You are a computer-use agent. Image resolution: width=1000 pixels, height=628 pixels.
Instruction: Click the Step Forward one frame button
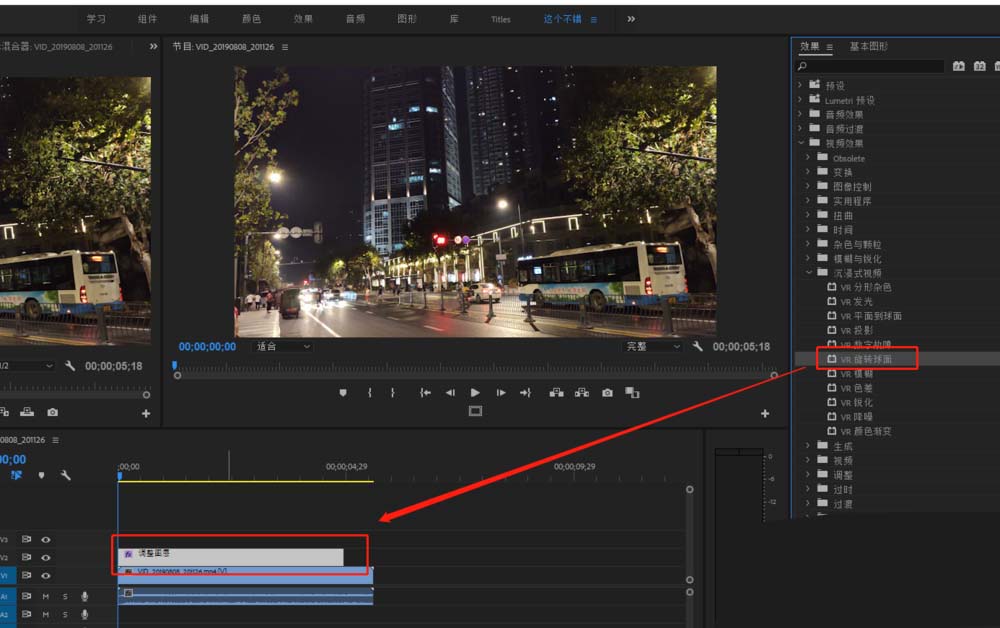point(501,393)
